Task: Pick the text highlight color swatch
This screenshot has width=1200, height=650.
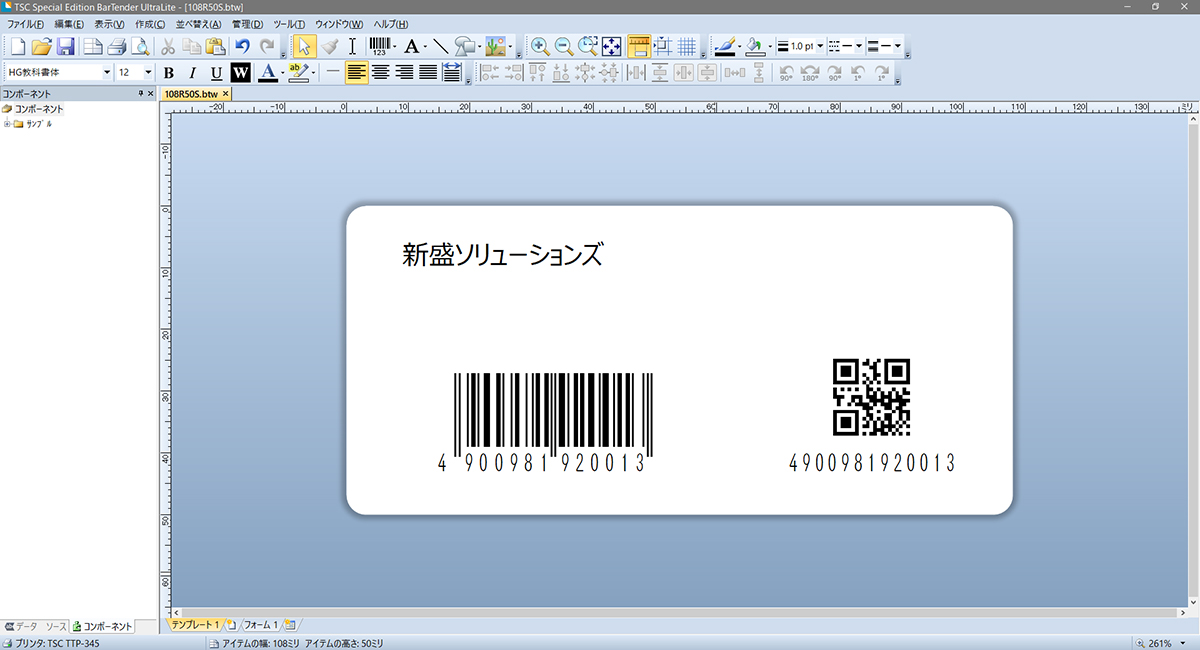Action: (x=297, y=72)
